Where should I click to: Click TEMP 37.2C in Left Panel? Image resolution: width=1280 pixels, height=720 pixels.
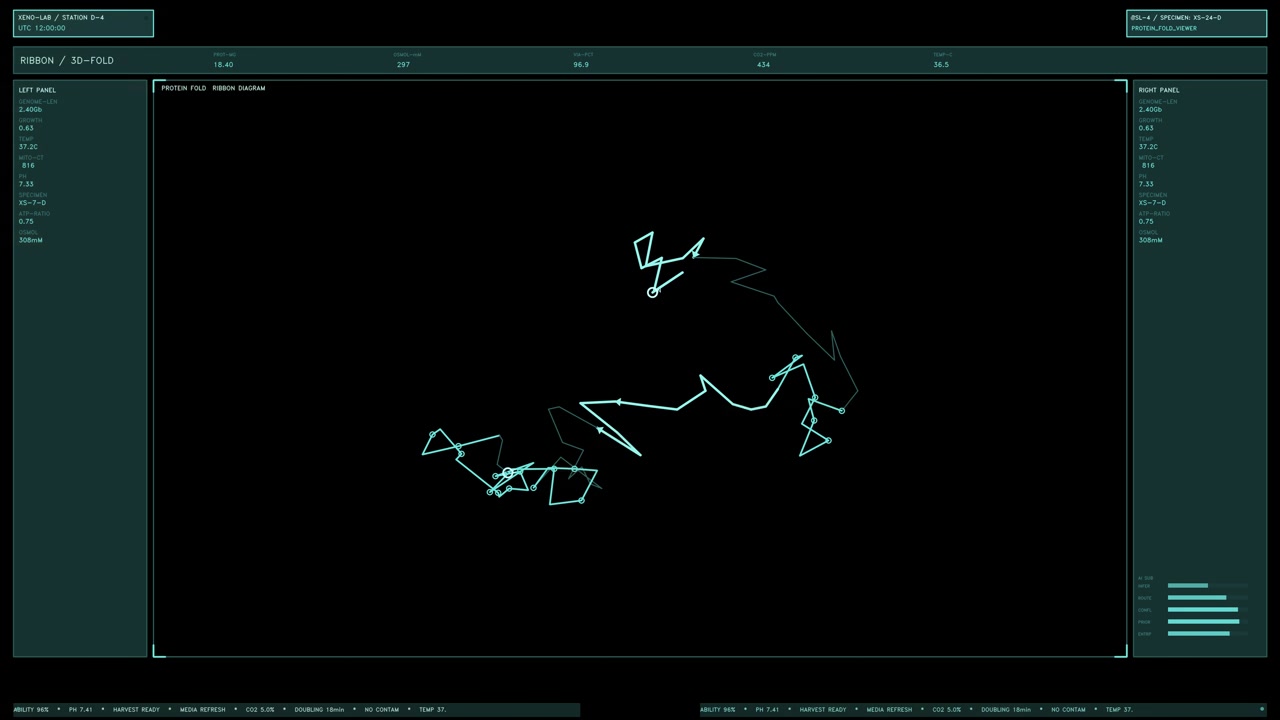click(x=28, y=143)
